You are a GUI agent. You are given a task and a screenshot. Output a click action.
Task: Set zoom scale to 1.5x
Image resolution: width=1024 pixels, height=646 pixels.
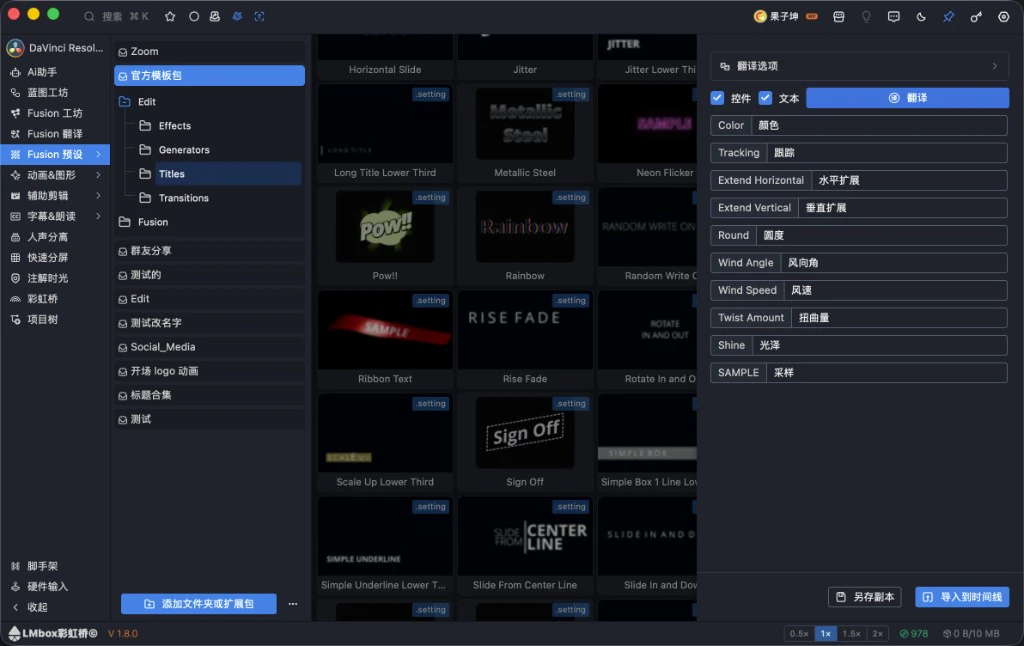(x=851, y=634)
